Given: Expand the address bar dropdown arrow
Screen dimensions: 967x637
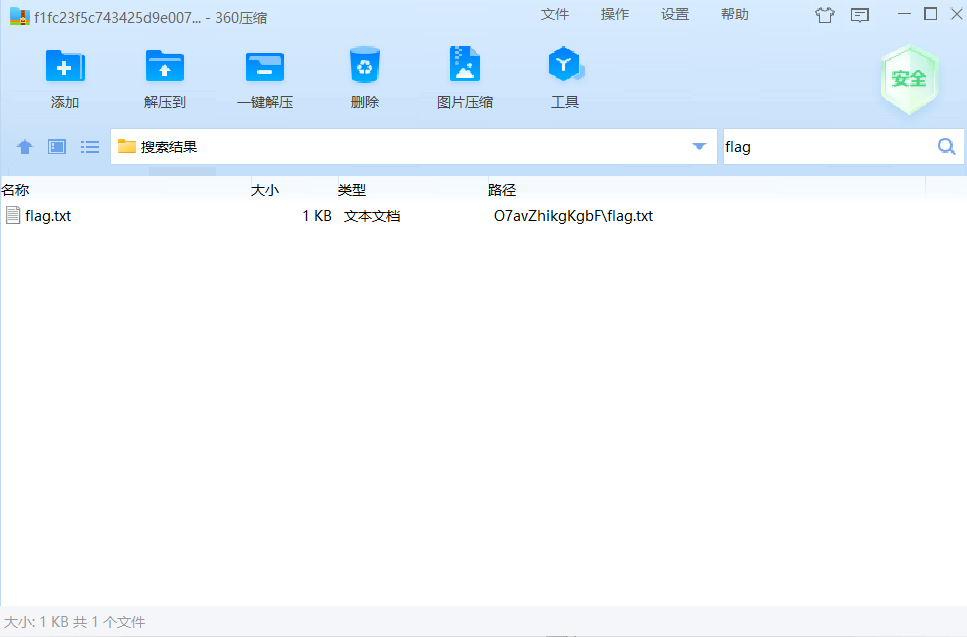Looking at the screenshot, I should click(x=699, y=147).
